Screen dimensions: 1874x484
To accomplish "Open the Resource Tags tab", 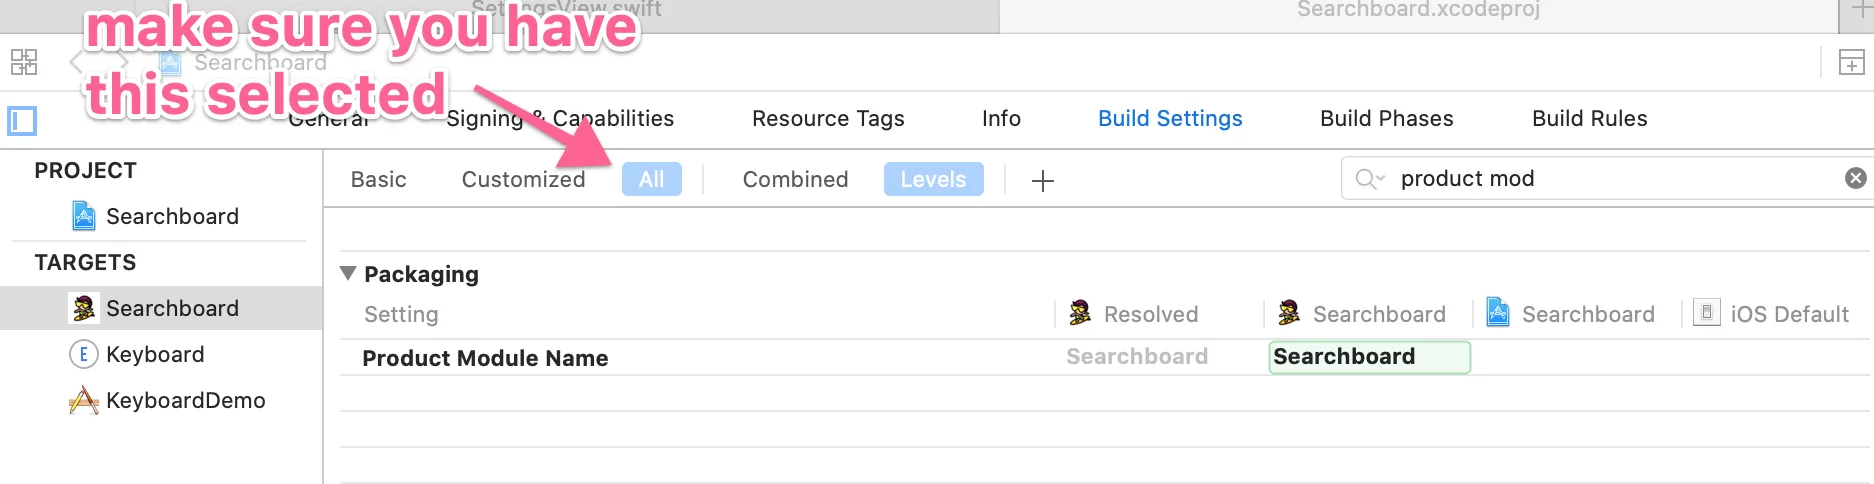I will 828,118.
